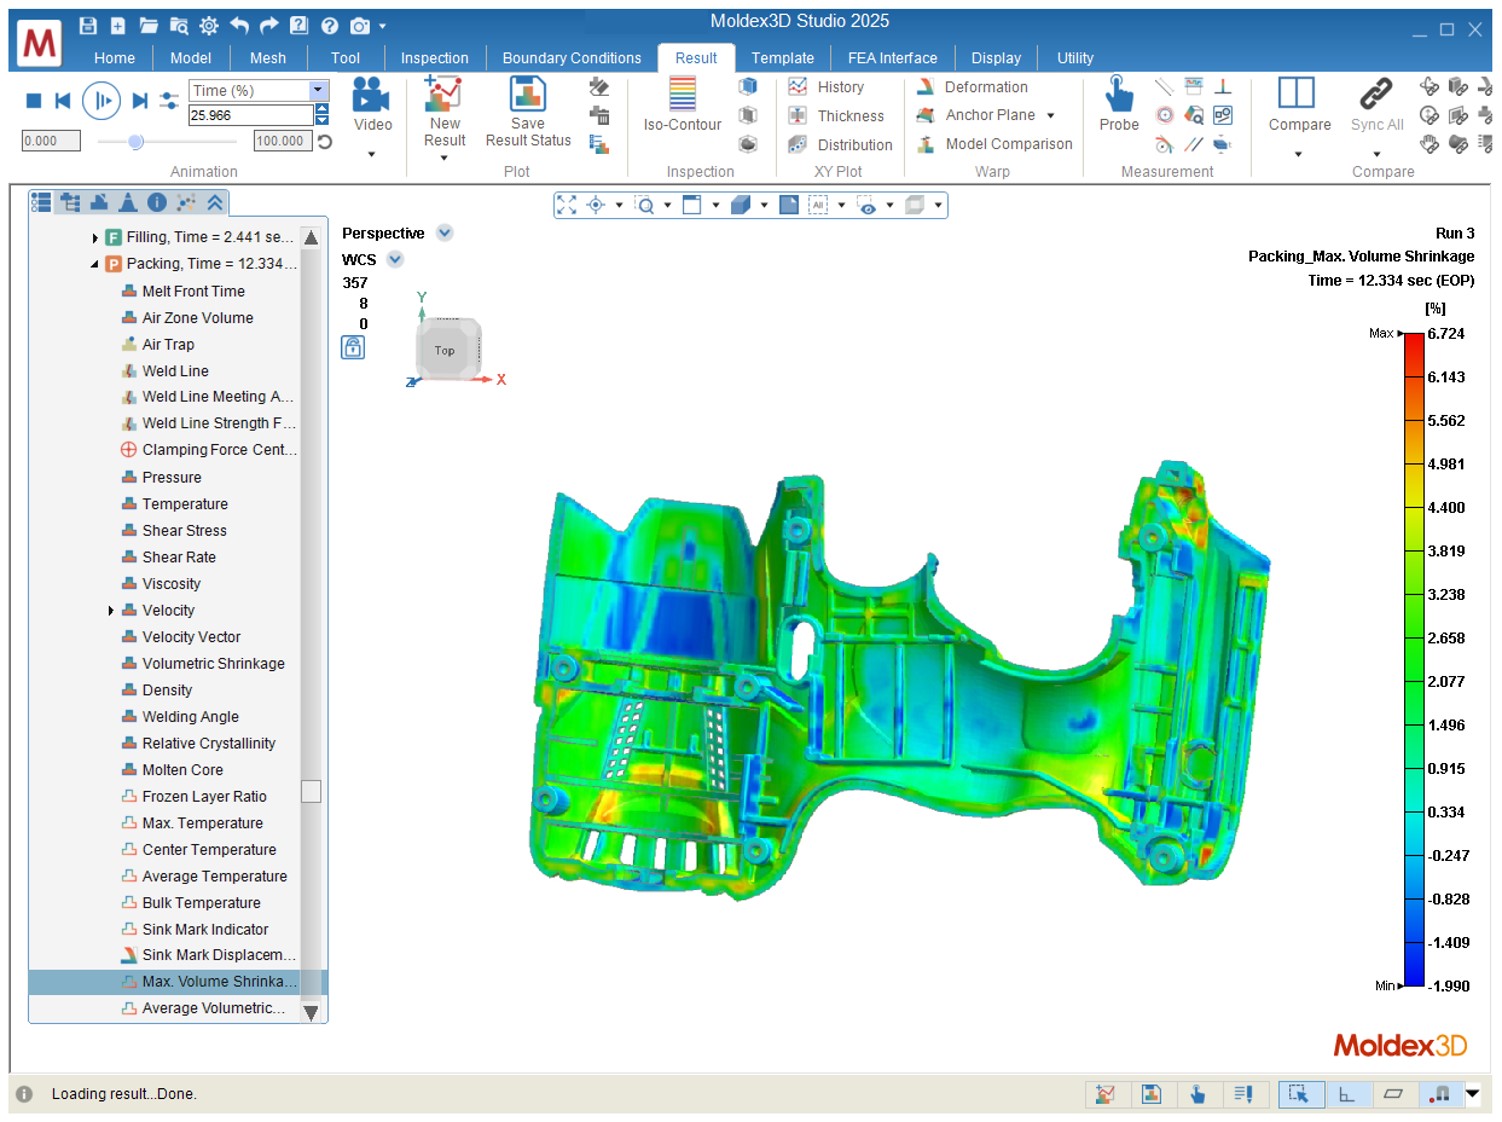Click the New Result plot icon

click(444, 94)
